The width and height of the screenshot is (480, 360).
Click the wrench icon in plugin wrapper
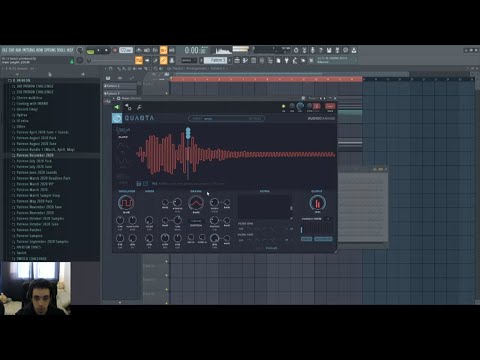point(139,107)
